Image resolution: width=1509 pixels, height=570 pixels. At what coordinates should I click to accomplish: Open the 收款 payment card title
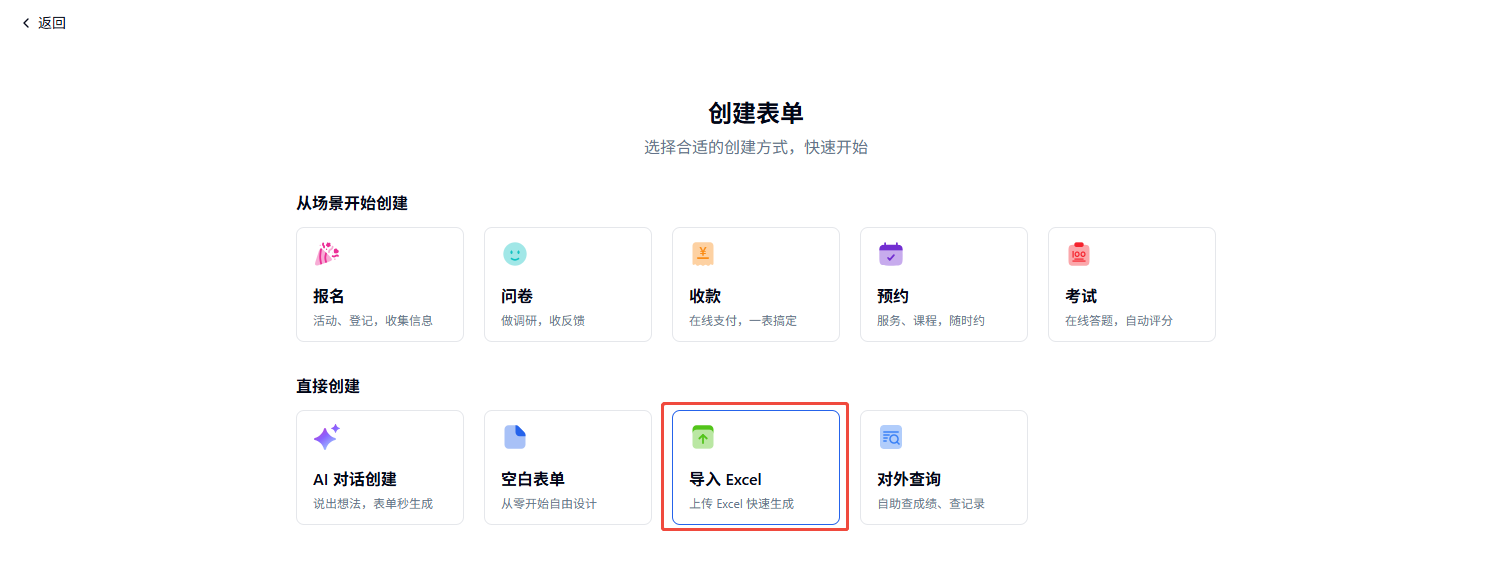[x=705, y=296]
